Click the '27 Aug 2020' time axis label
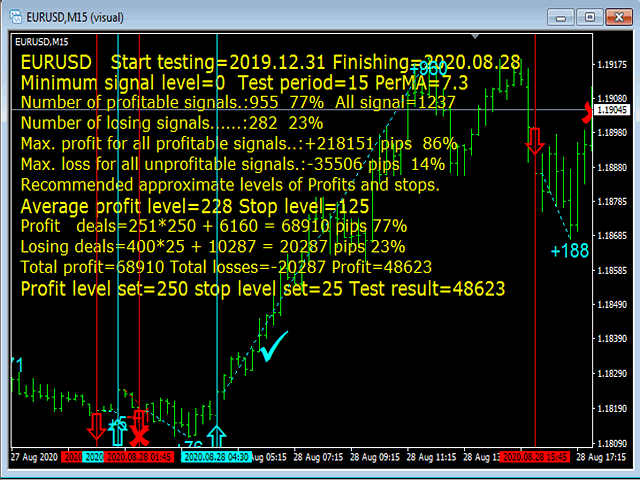The width and height of the screenshot is (640, 480). tap(34, 457)
